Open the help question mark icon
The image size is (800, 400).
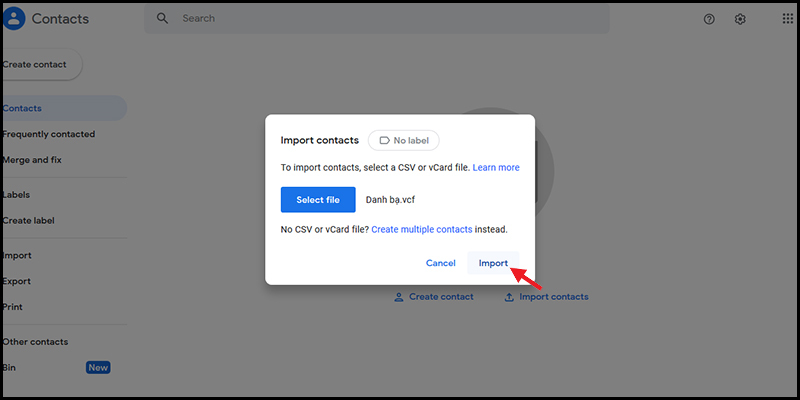(709, 19)
